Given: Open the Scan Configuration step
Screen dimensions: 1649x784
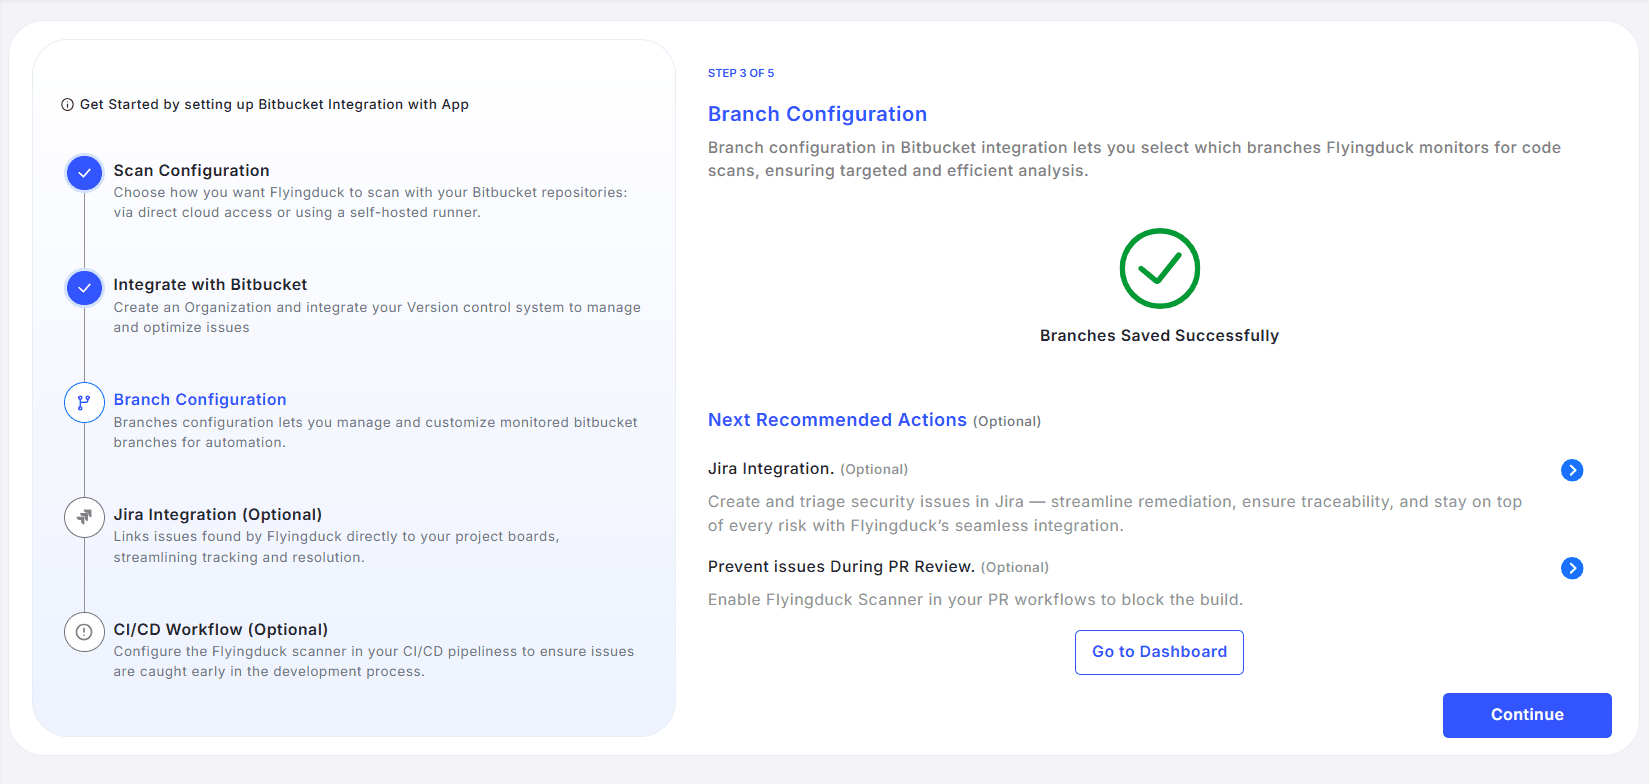Looking at the screenshot, I should click(191, 170).
